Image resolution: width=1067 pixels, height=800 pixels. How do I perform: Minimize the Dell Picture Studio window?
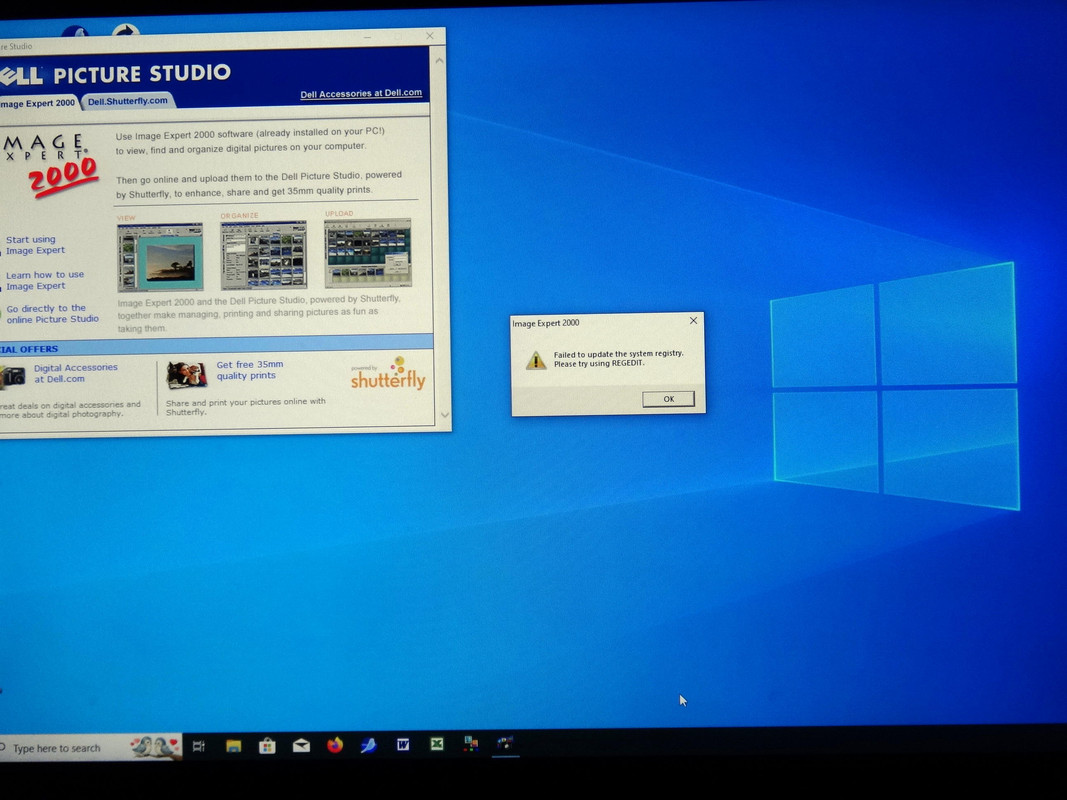pos(367,37)
